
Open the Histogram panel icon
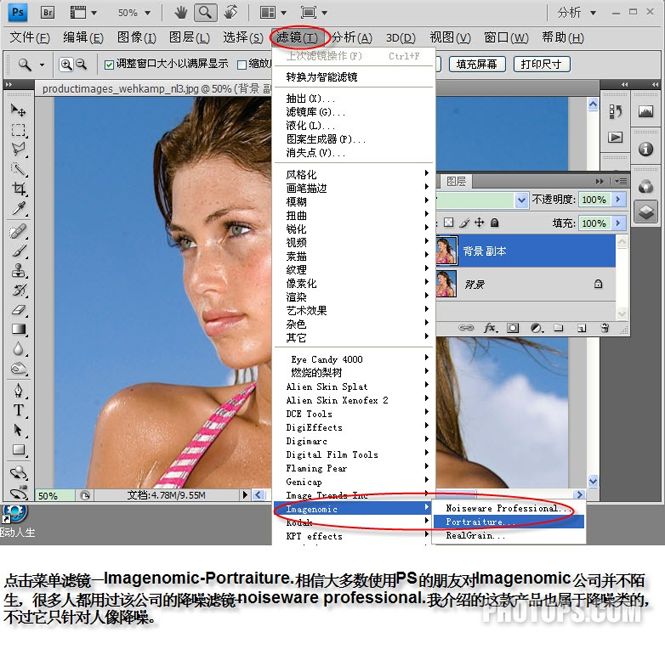pyautogui.click(x=645, y=112)
